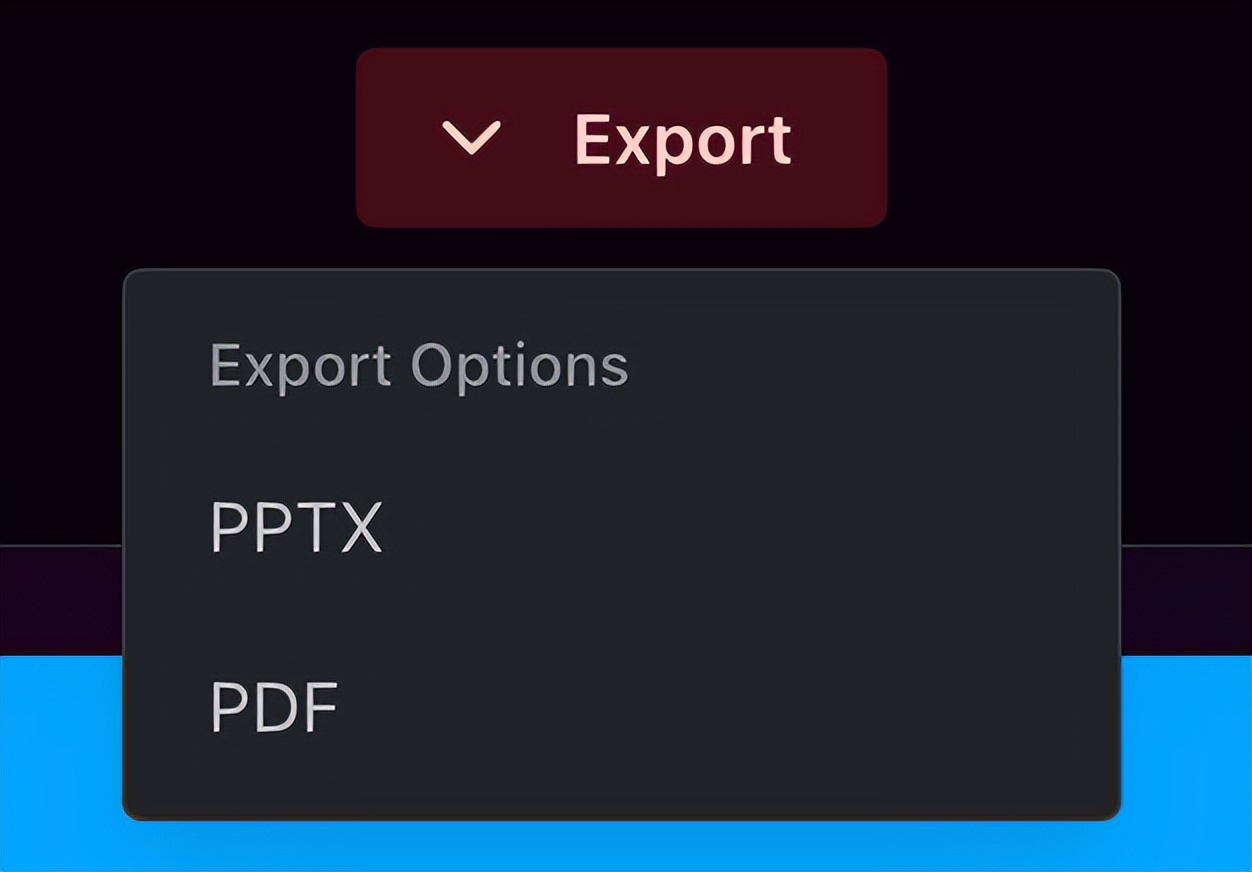Export the document as PDF file
Screen dimensions: 1252x872
point(621,707)
